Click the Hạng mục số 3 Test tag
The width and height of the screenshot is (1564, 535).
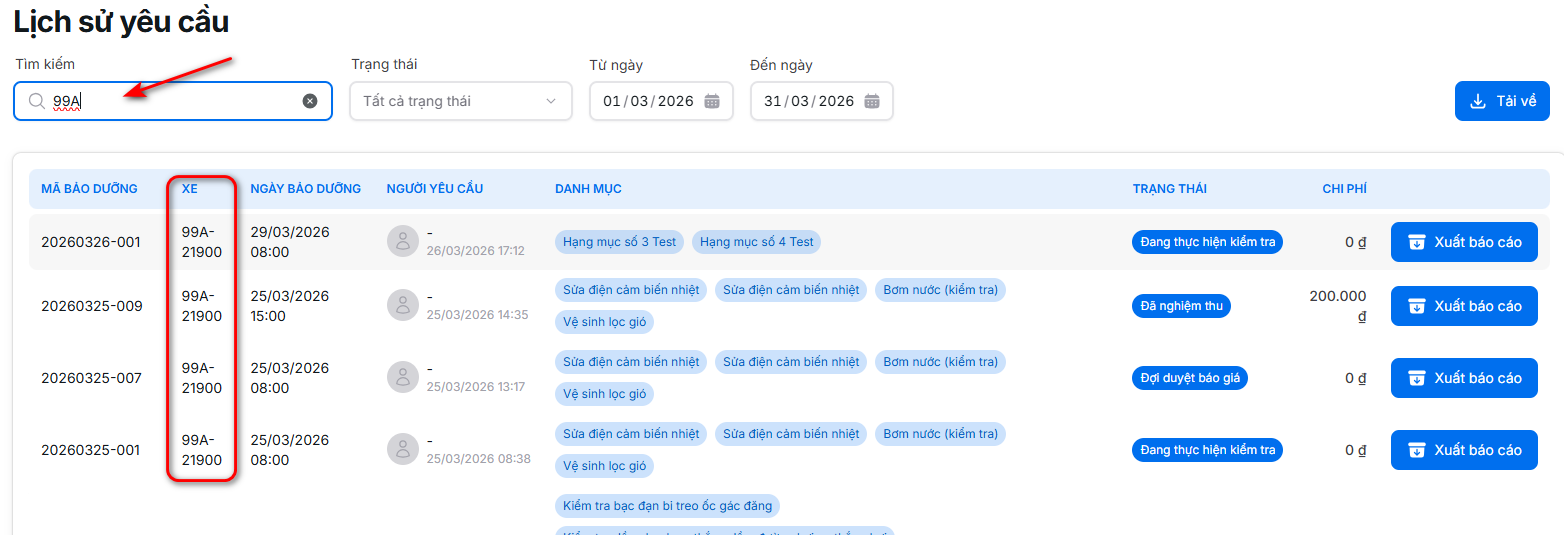coord(619,242)
